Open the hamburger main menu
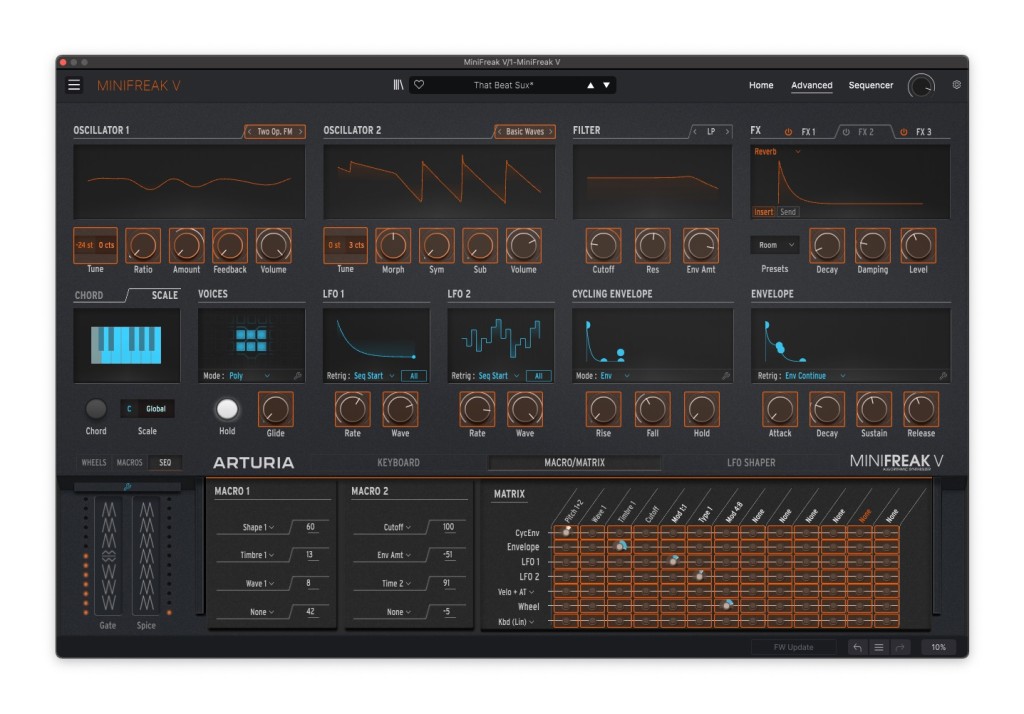This screenshot has height=714, width=1024. [74, 85]
